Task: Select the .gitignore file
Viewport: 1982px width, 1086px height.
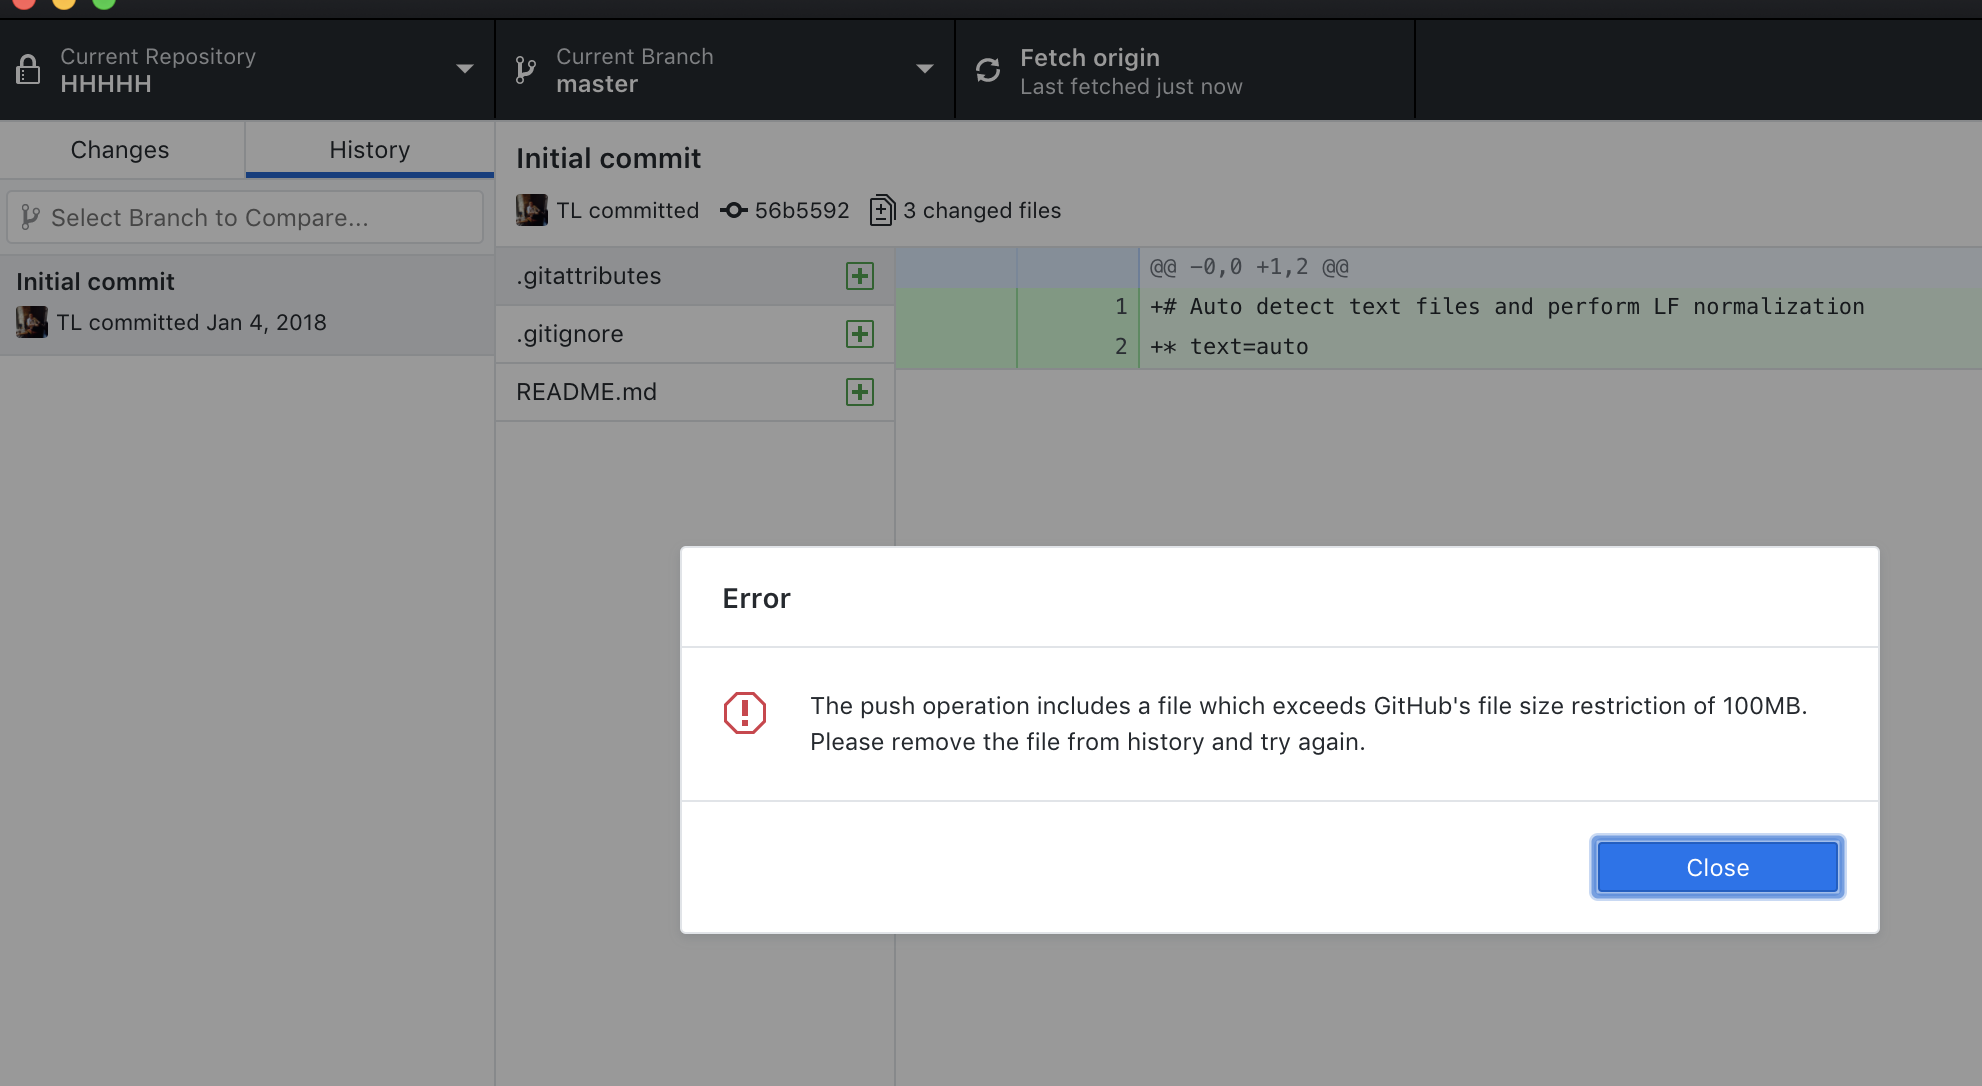Action: tap(694, 334)
